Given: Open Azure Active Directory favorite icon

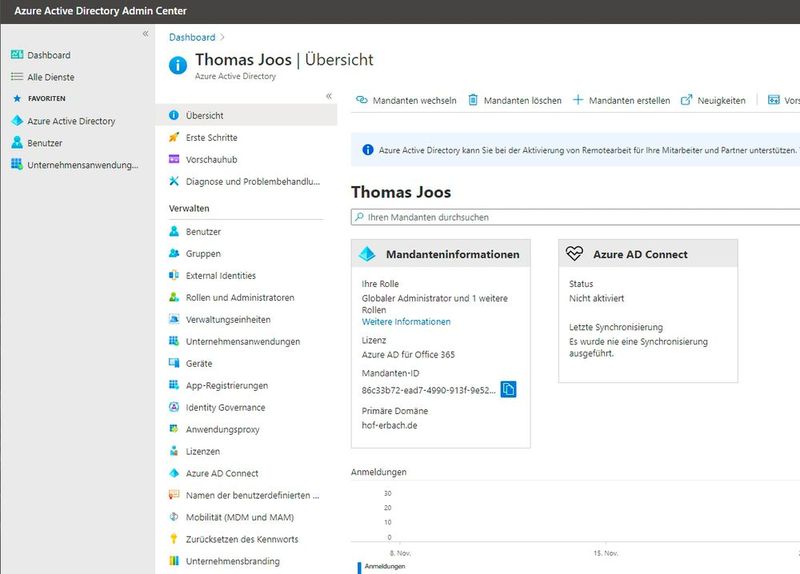Looking at the screenshot, I should (17, 121).
